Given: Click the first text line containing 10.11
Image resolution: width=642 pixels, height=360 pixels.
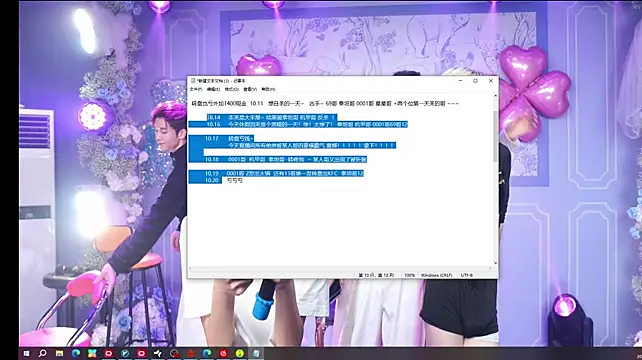Looking at the screenshot, I should (326, 104).
